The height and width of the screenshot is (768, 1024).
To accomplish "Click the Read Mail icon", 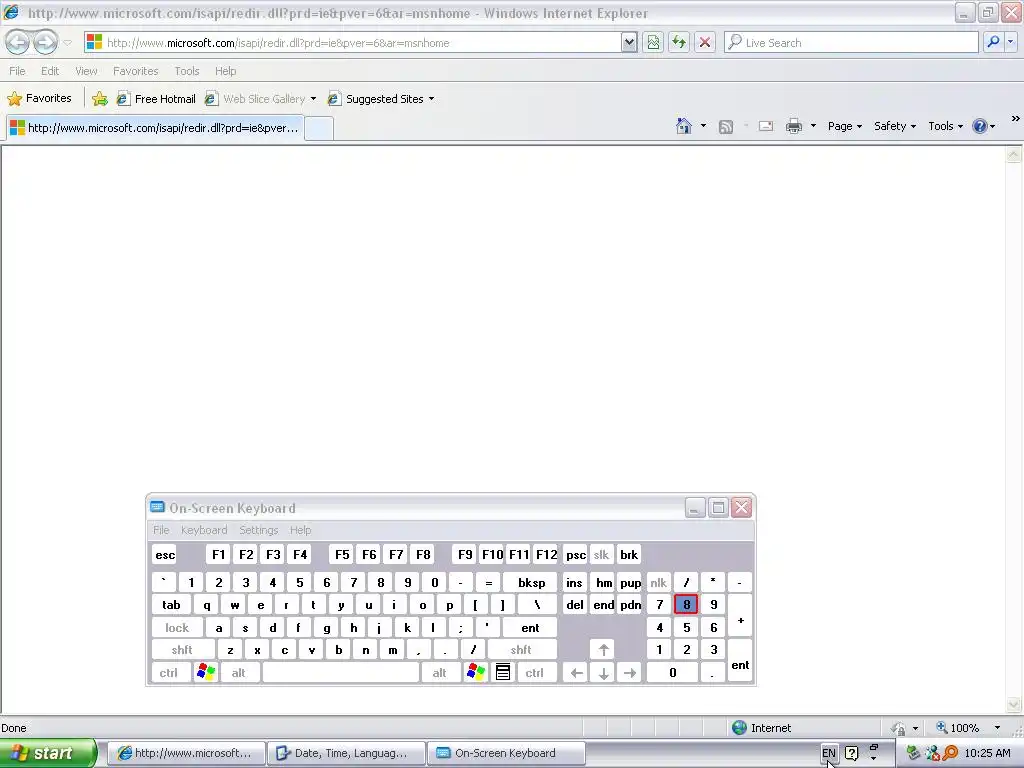I will [765, 127].
